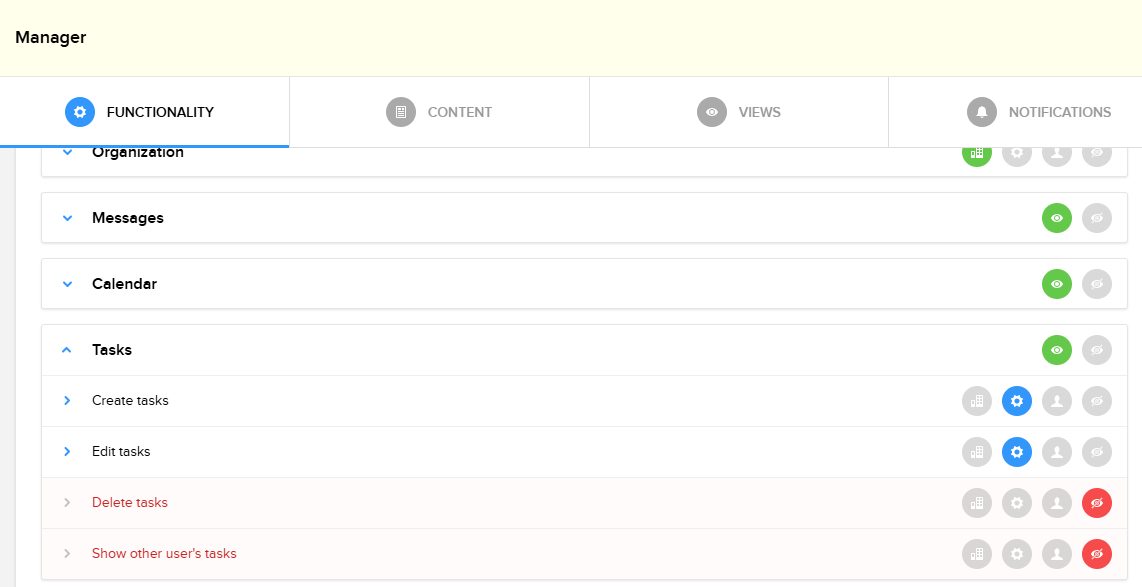Open the blue gear settings for Create tasks
Viewport: 1142px width, 587px height.
point(1017,400)
